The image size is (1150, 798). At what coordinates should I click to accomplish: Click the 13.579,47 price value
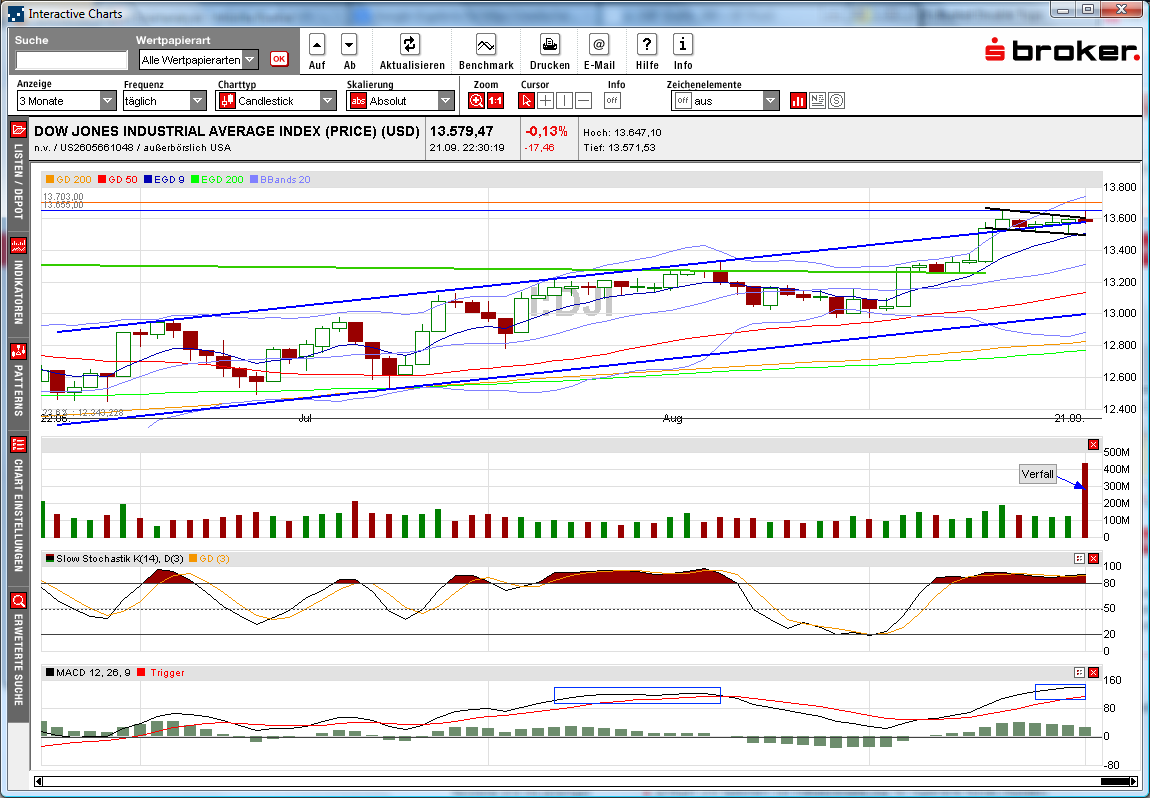[461, 131]
